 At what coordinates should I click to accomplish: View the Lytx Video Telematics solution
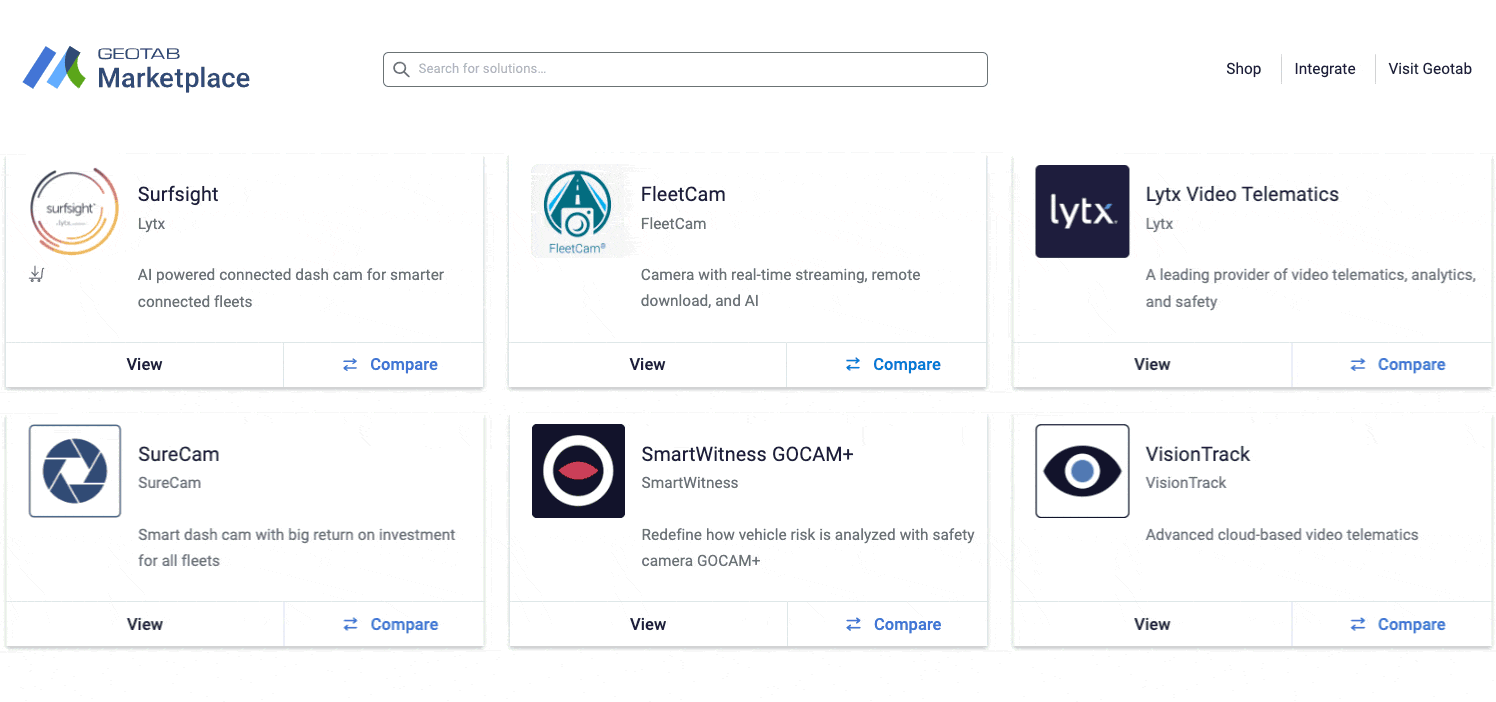(1152, 365)
